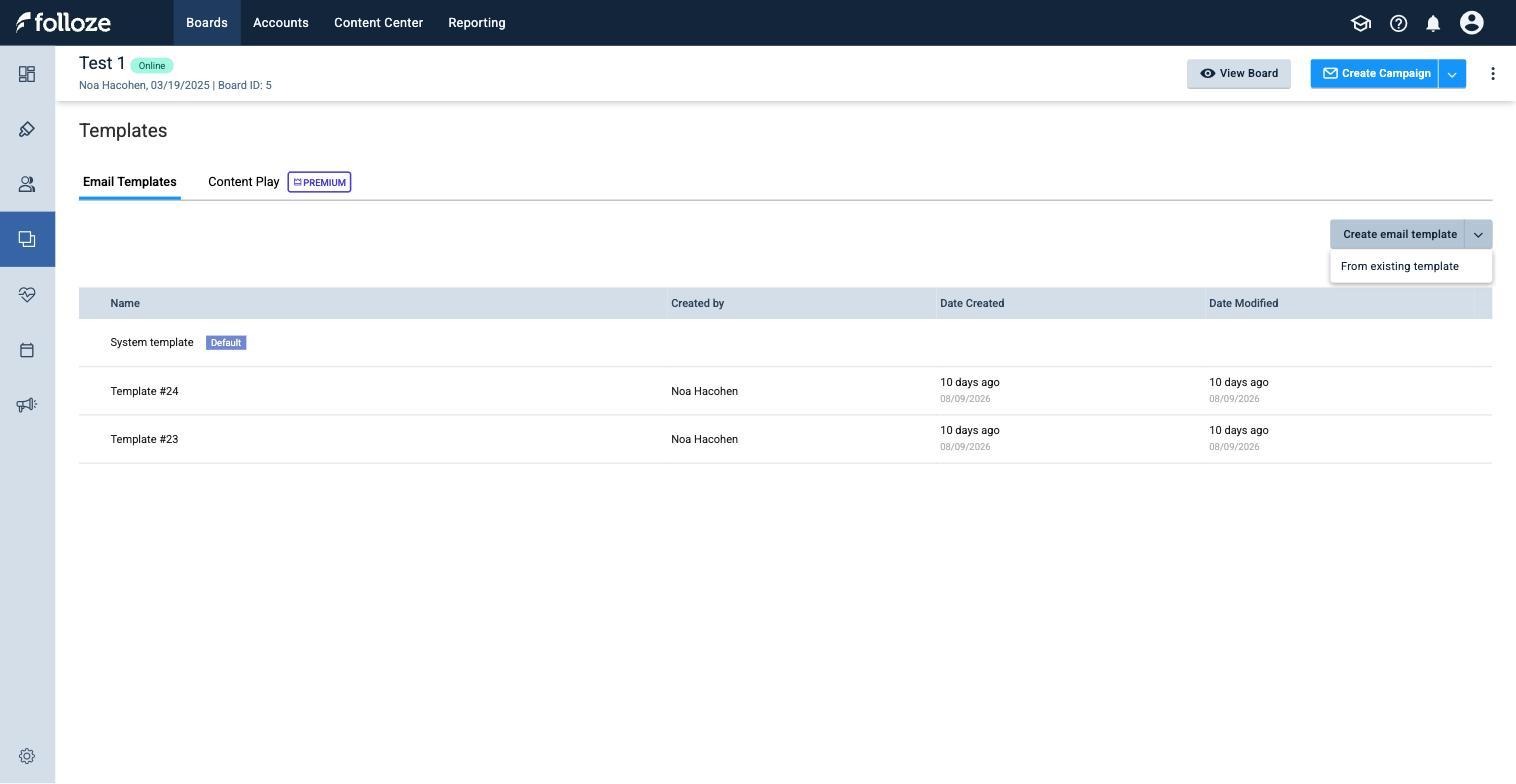The image size is (1516, 784).
Task: Collapse the Create email template dropdown arrow
Action: pos(1478,234)
